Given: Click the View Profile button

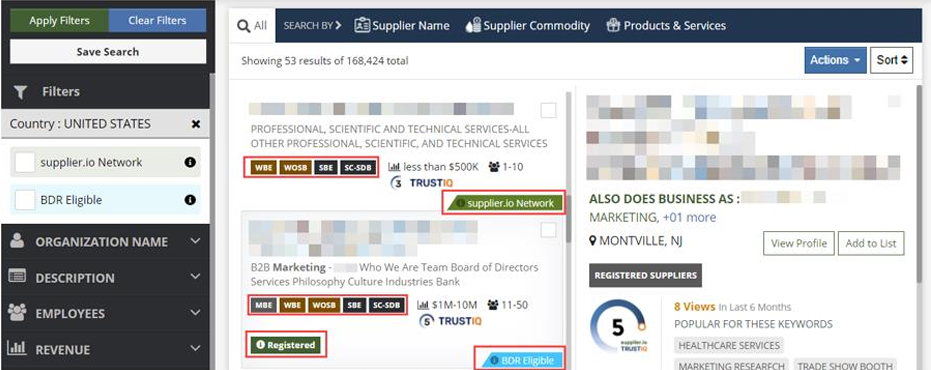Looking at the screenshot, I should click(x=799, y=243).
